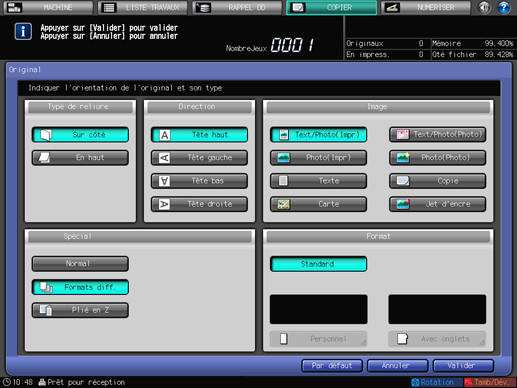
Task: Open Avec onglets format option
Action: pos(437,339)
